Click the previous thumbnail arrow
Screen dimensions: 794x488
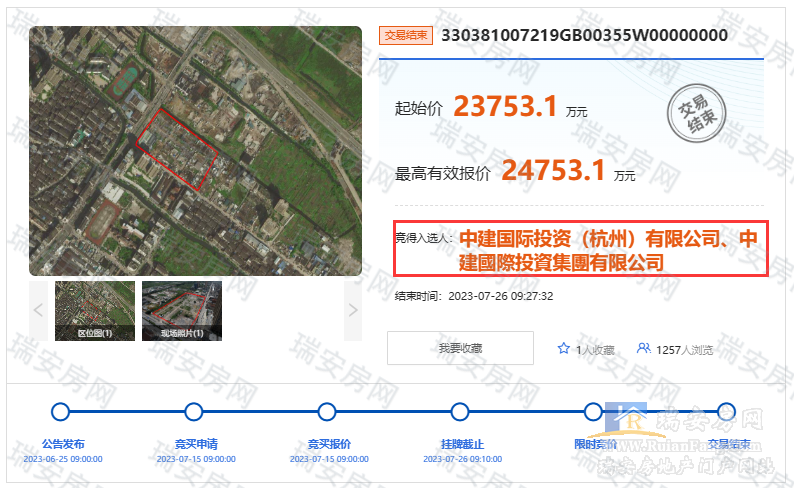pos(38,310)
